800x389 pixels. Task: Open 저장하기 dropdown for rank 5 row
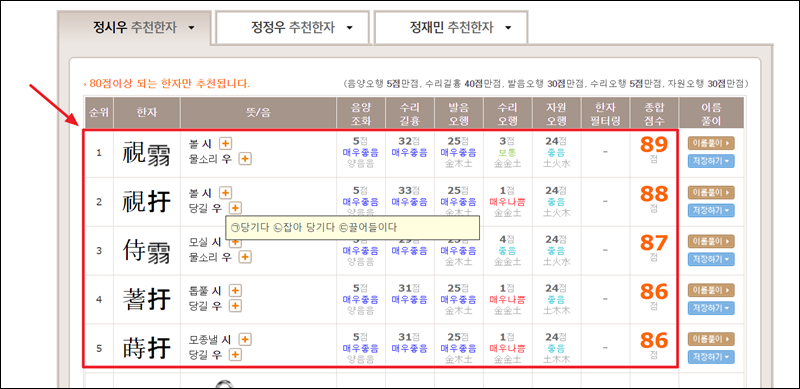(x=711, y=357)
